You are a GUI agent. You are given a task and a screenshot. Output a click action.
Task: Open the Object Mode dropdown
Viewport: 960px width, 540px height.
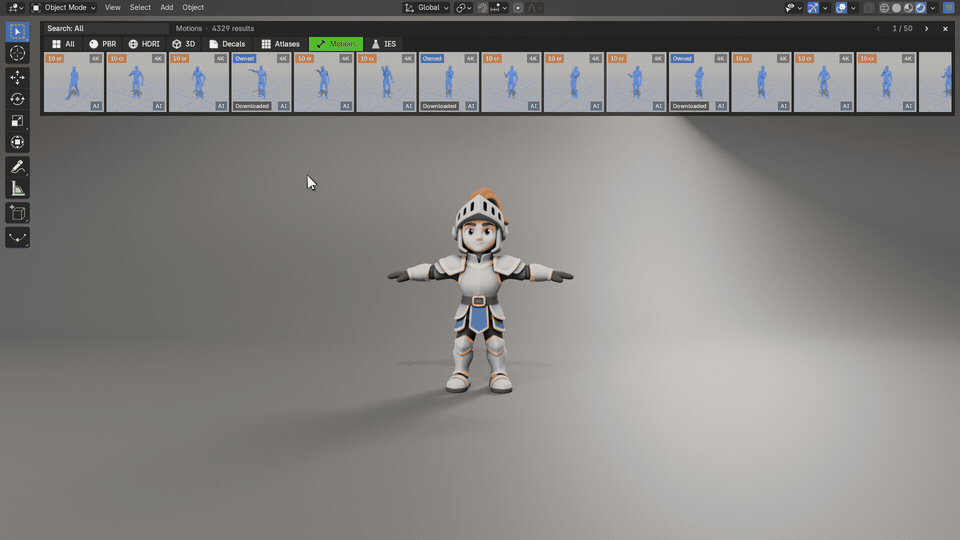[64, 7]
